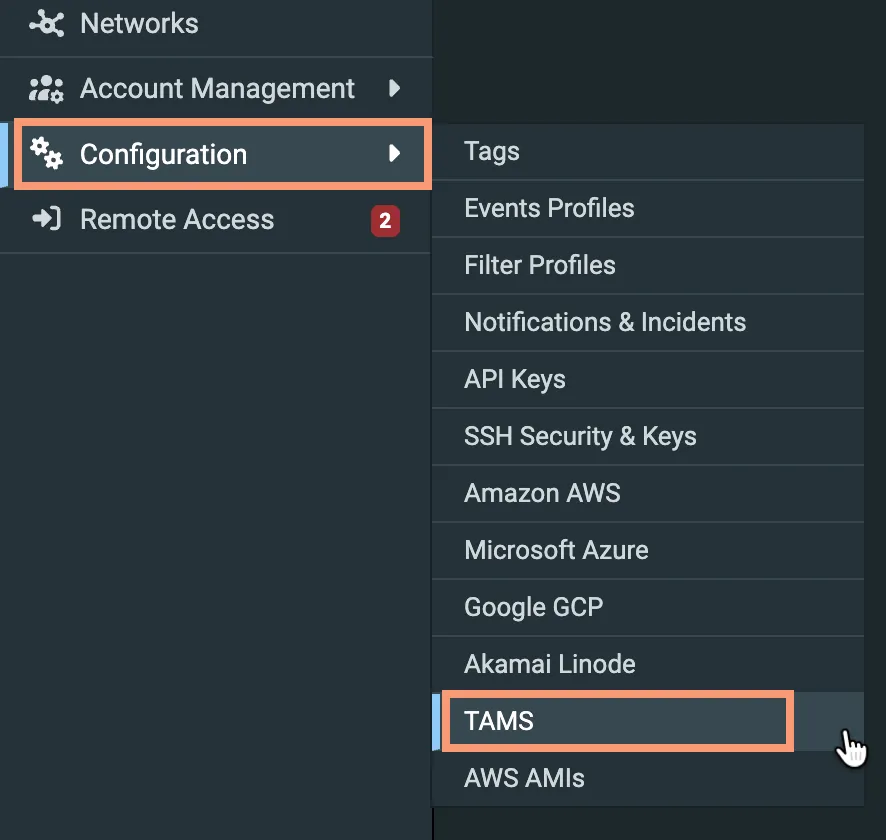Screen dimensions: 886x840
Task: Open Google GCP settings
Action: [x=648, y=608]
